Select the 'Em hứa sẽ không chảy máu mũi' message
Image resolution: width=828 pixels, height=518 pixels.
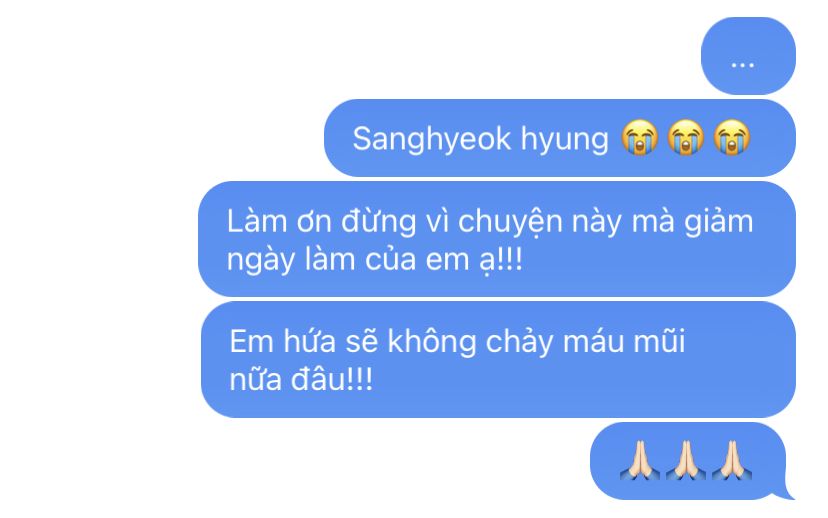coord(498,360)
